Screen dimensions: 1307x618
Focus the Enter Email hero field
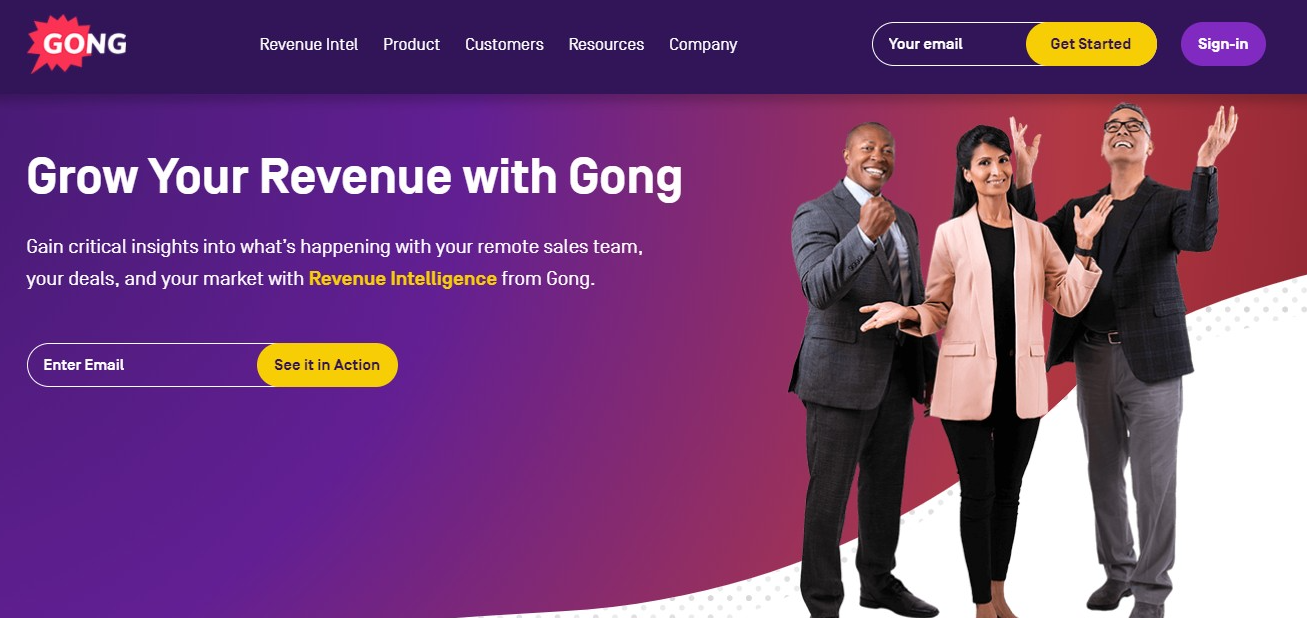(143, 365)
